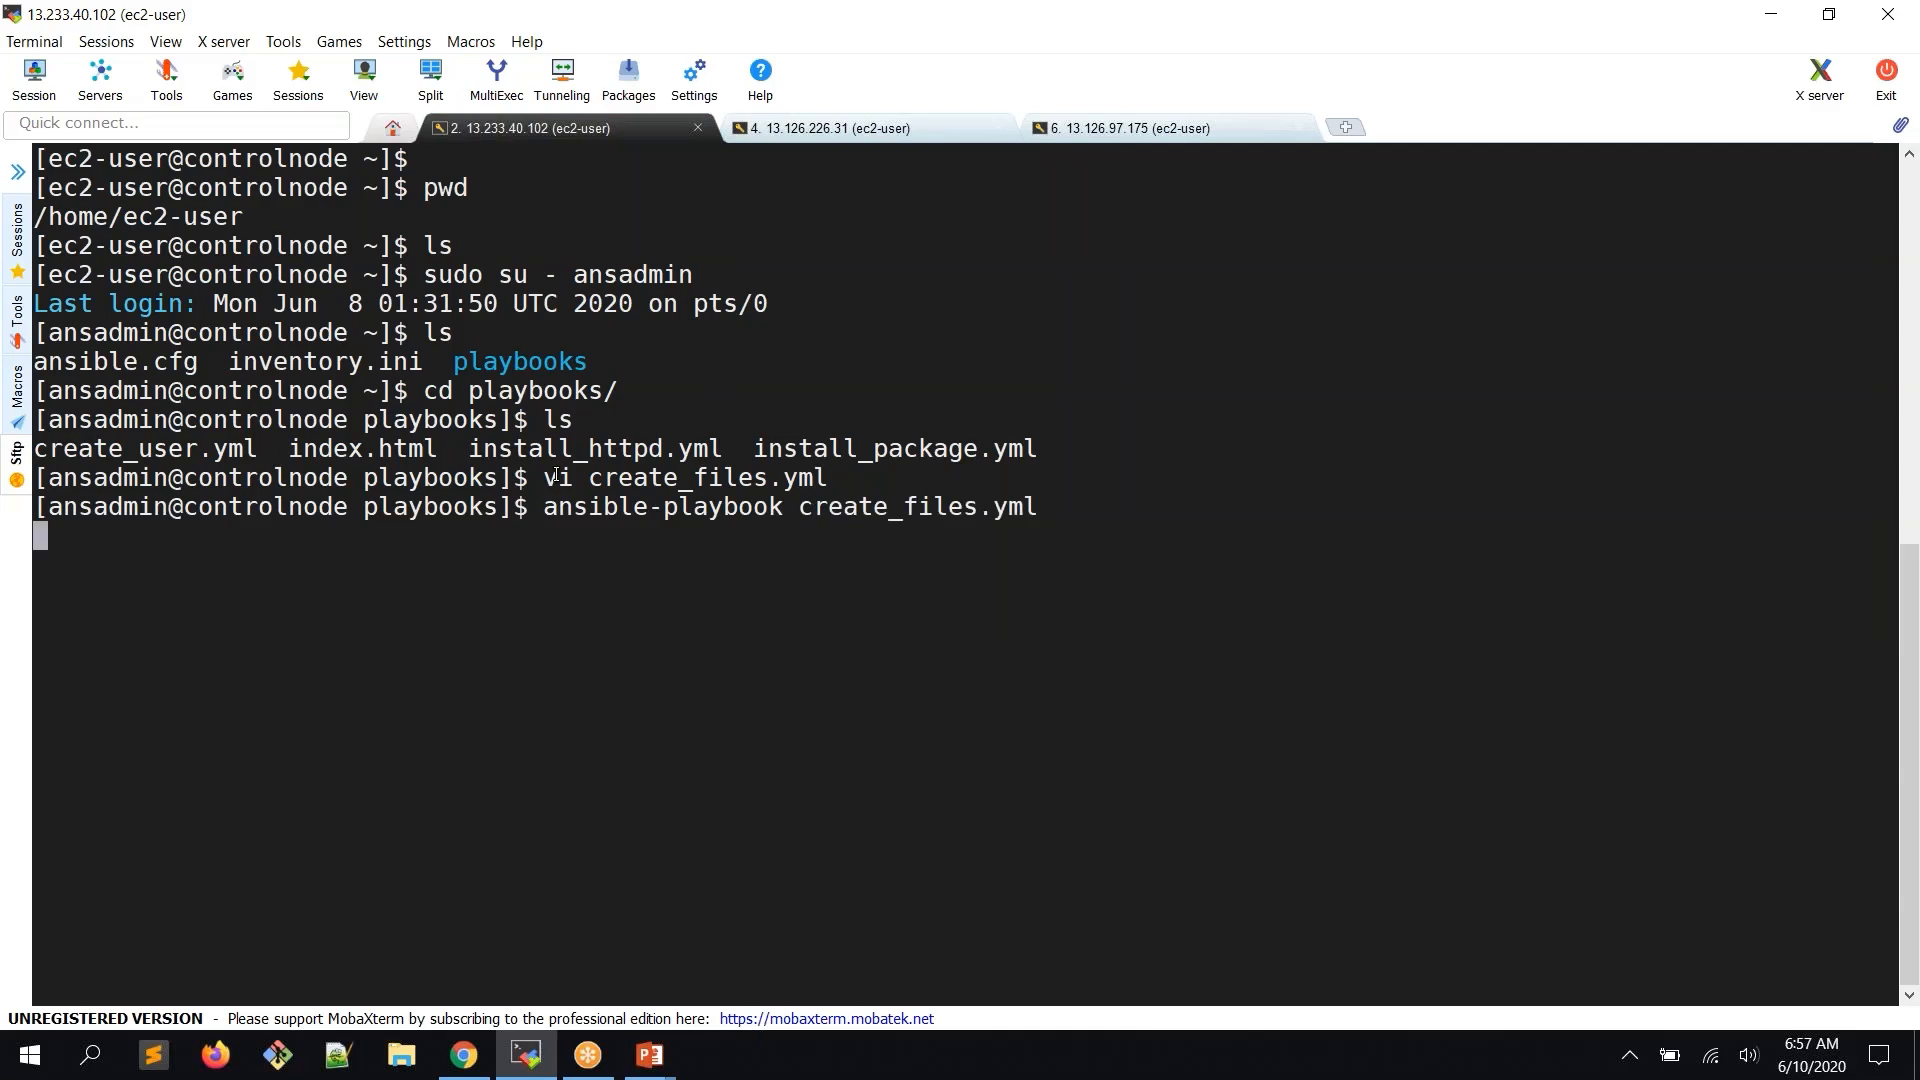Open Firefox from the taskbar

point(215,1055)
